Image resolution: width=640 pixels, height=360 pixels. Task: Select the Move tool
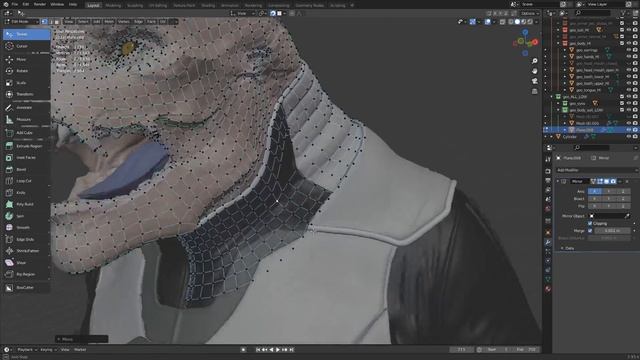(26, 59)
